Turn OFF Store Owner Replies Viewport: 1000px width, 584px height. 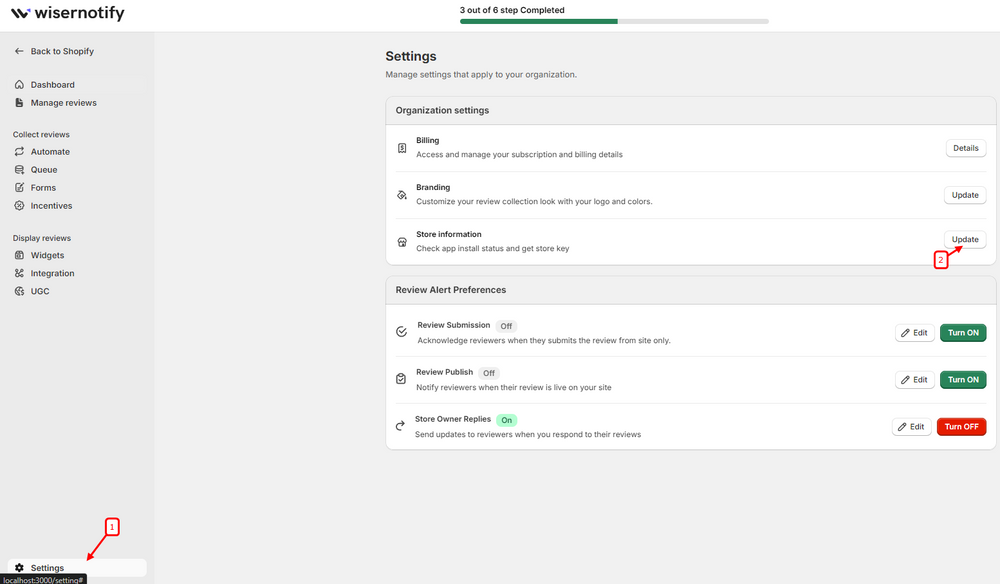[x=961, y=427]
